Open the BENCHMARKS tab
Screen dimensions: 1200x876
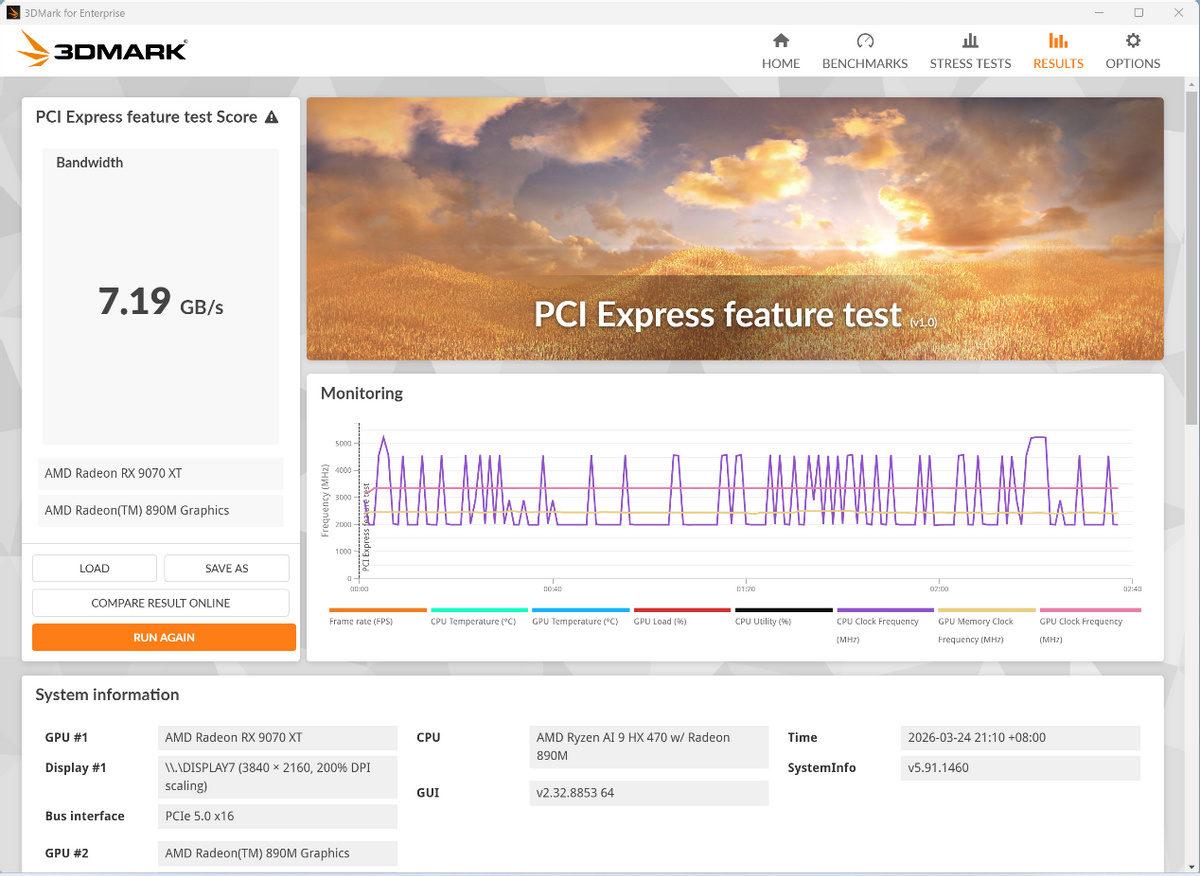pos(865,51)
